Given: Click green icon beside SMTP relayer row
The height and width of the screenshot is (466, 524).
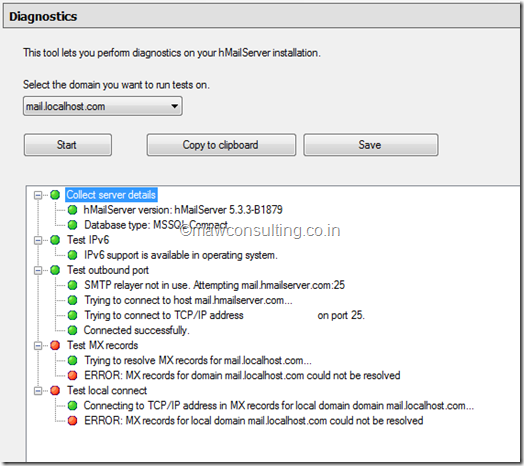Looking at the screenshot, I should (72, 285).
